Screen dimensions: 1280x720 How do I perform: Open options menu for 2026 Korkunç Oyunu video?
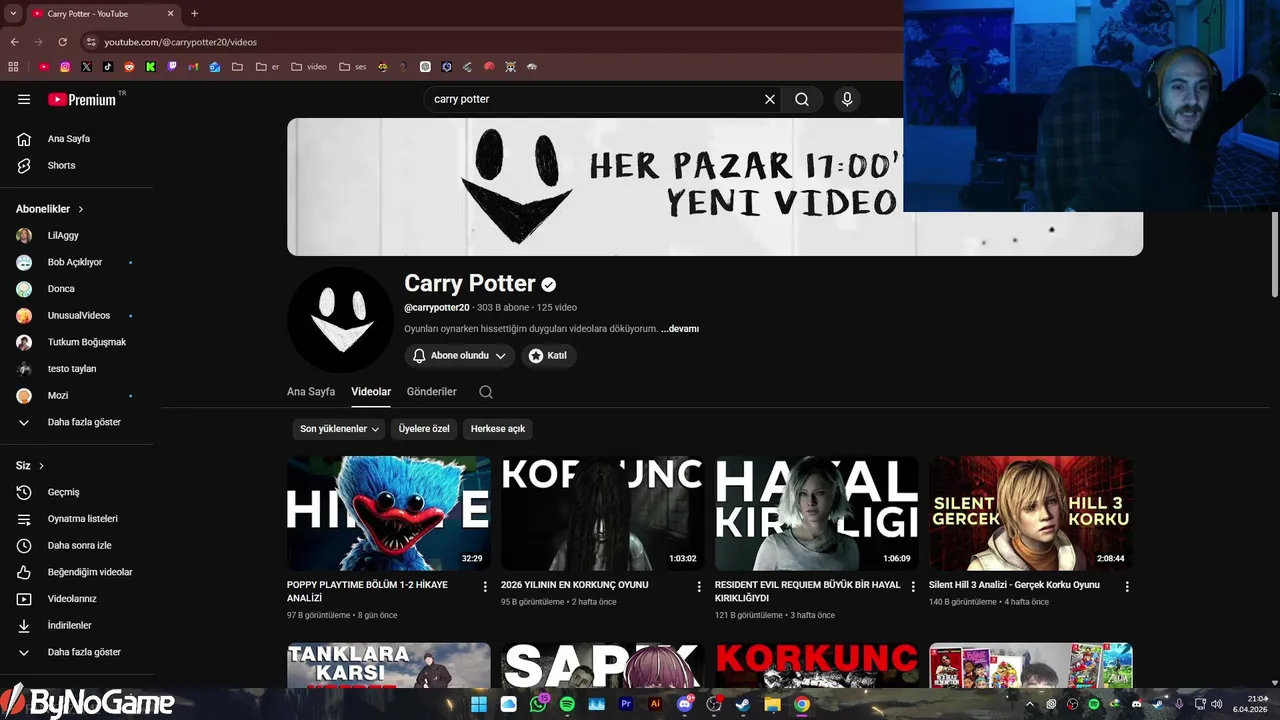[x=699, y=587]
